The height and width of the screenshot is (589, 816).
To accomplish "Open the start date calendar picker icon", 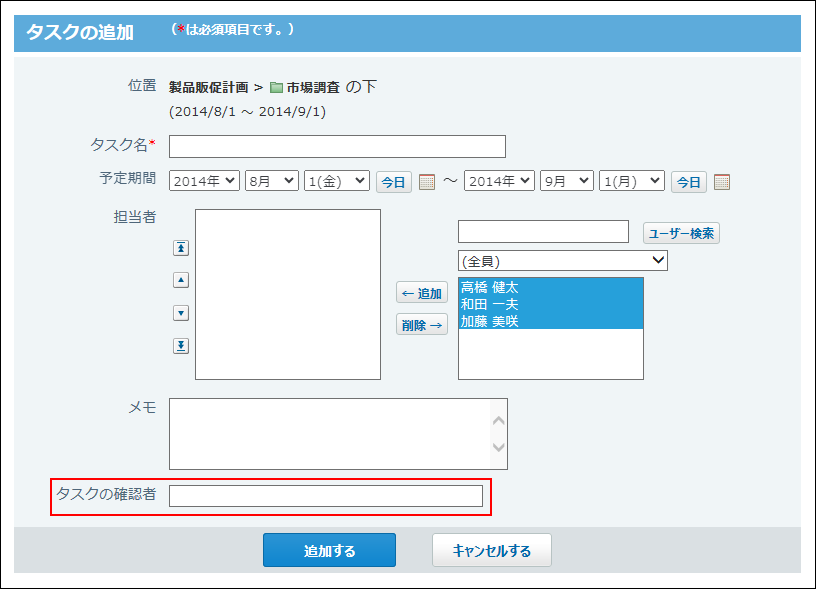I will coord(427,182).
